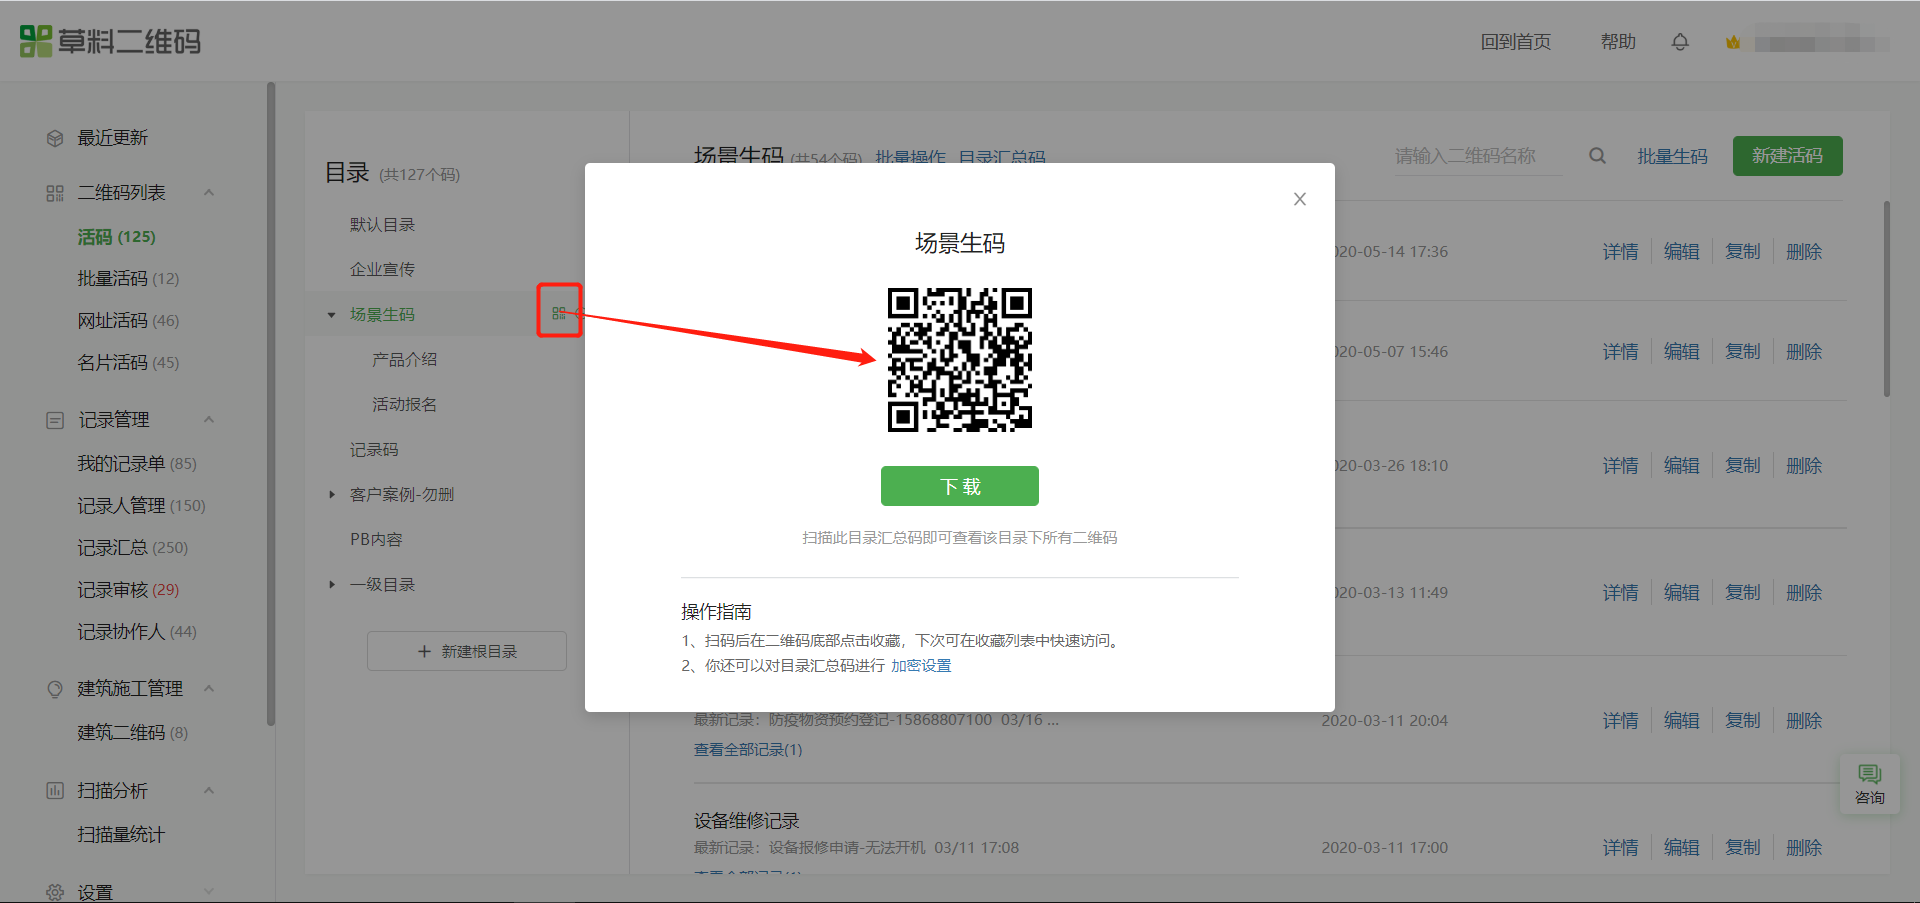Open 帮助 in the header
Viewport: 1920px width, 903px height.
[1618, 42]
